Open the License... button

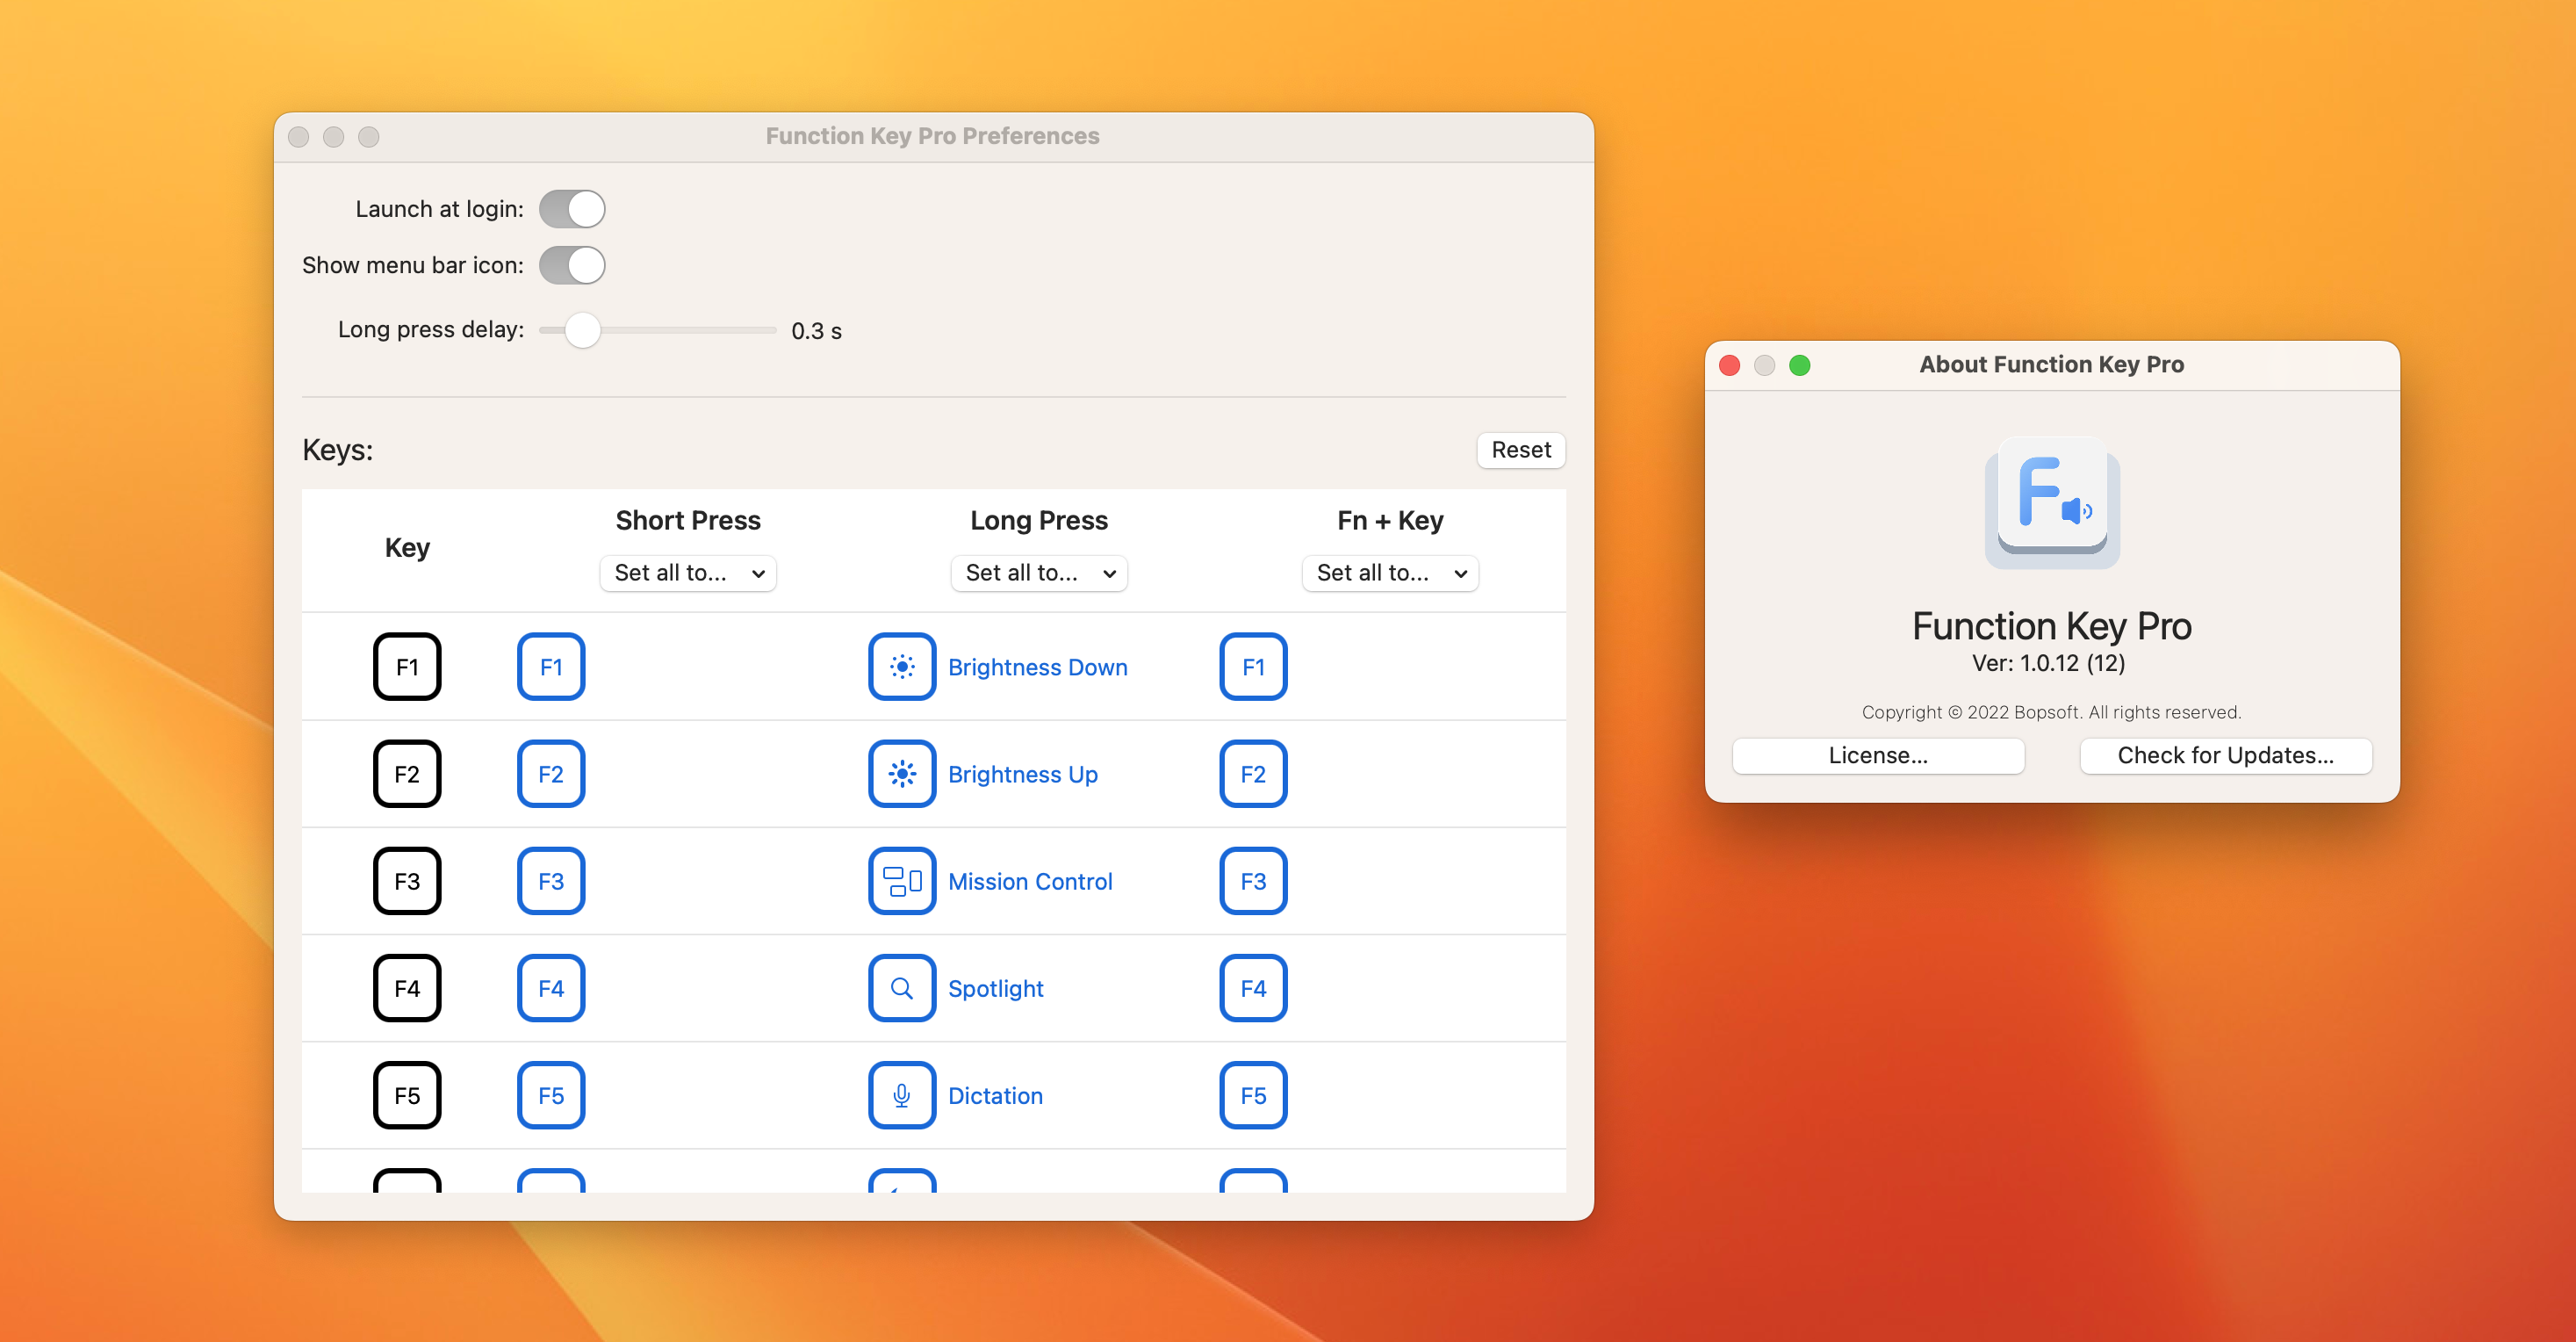point(1878,756)
